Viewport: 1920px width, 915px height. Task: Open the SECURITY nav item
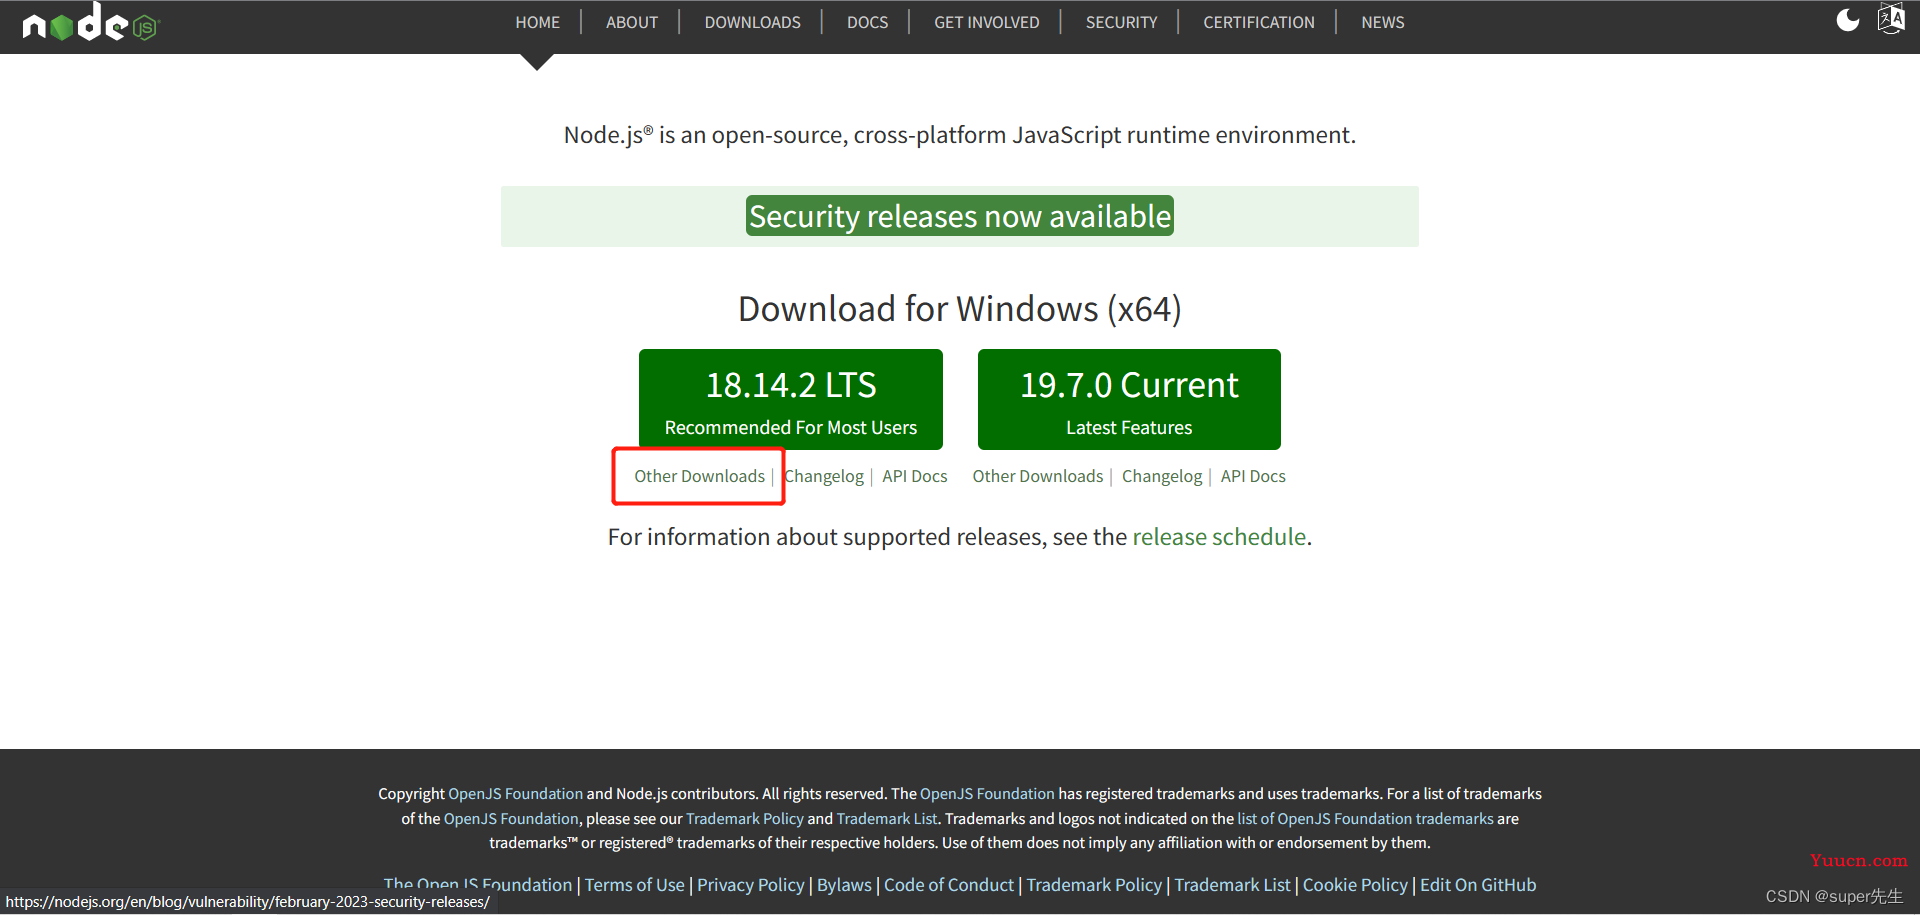click(1121, 22)
